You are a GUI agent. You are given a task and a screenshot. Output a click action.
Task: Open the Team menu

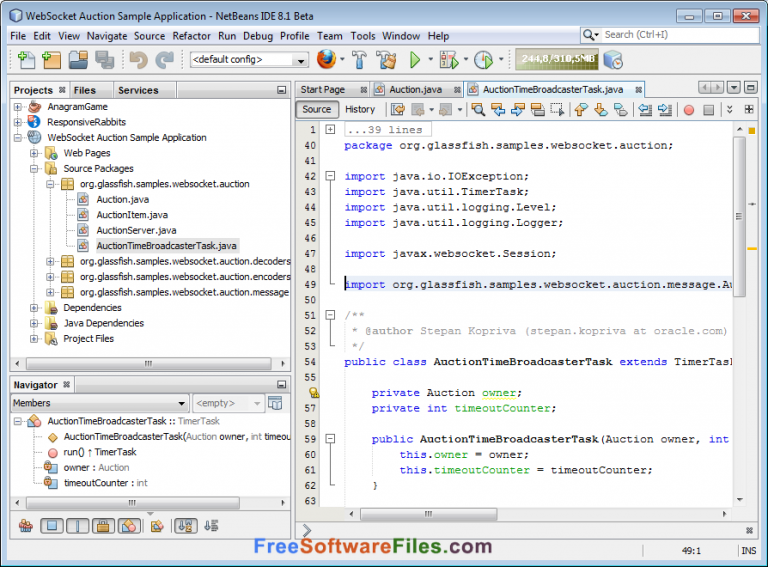click(x=330, y=36)
